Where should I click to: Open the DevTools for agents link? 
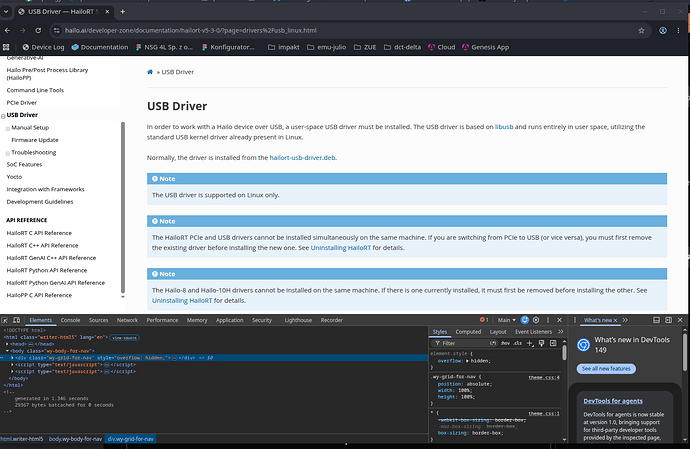[613, 401]
